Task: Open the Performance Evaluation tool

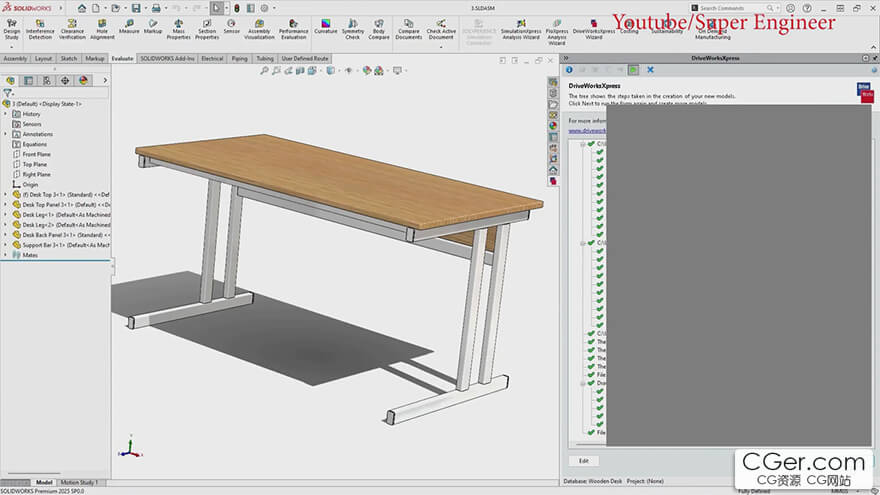Action: (293, 24)
